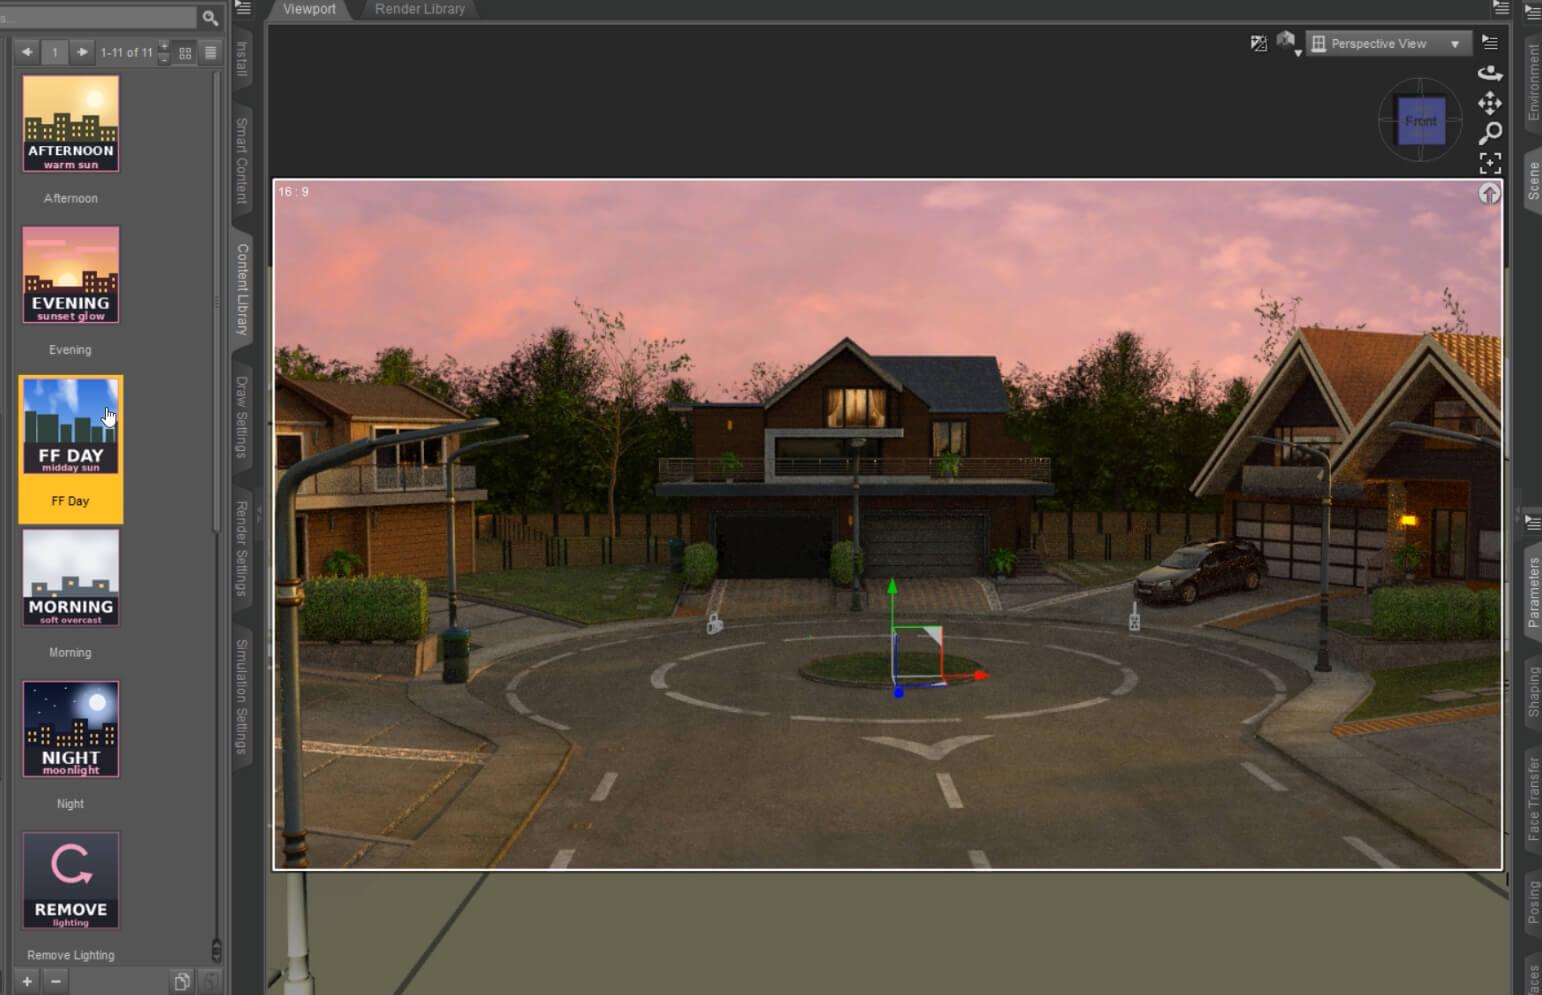Switch to the Render Library tab
The height and width of the screenshot is (995, 1542).
pyautogui.click(x=420, y=9)
